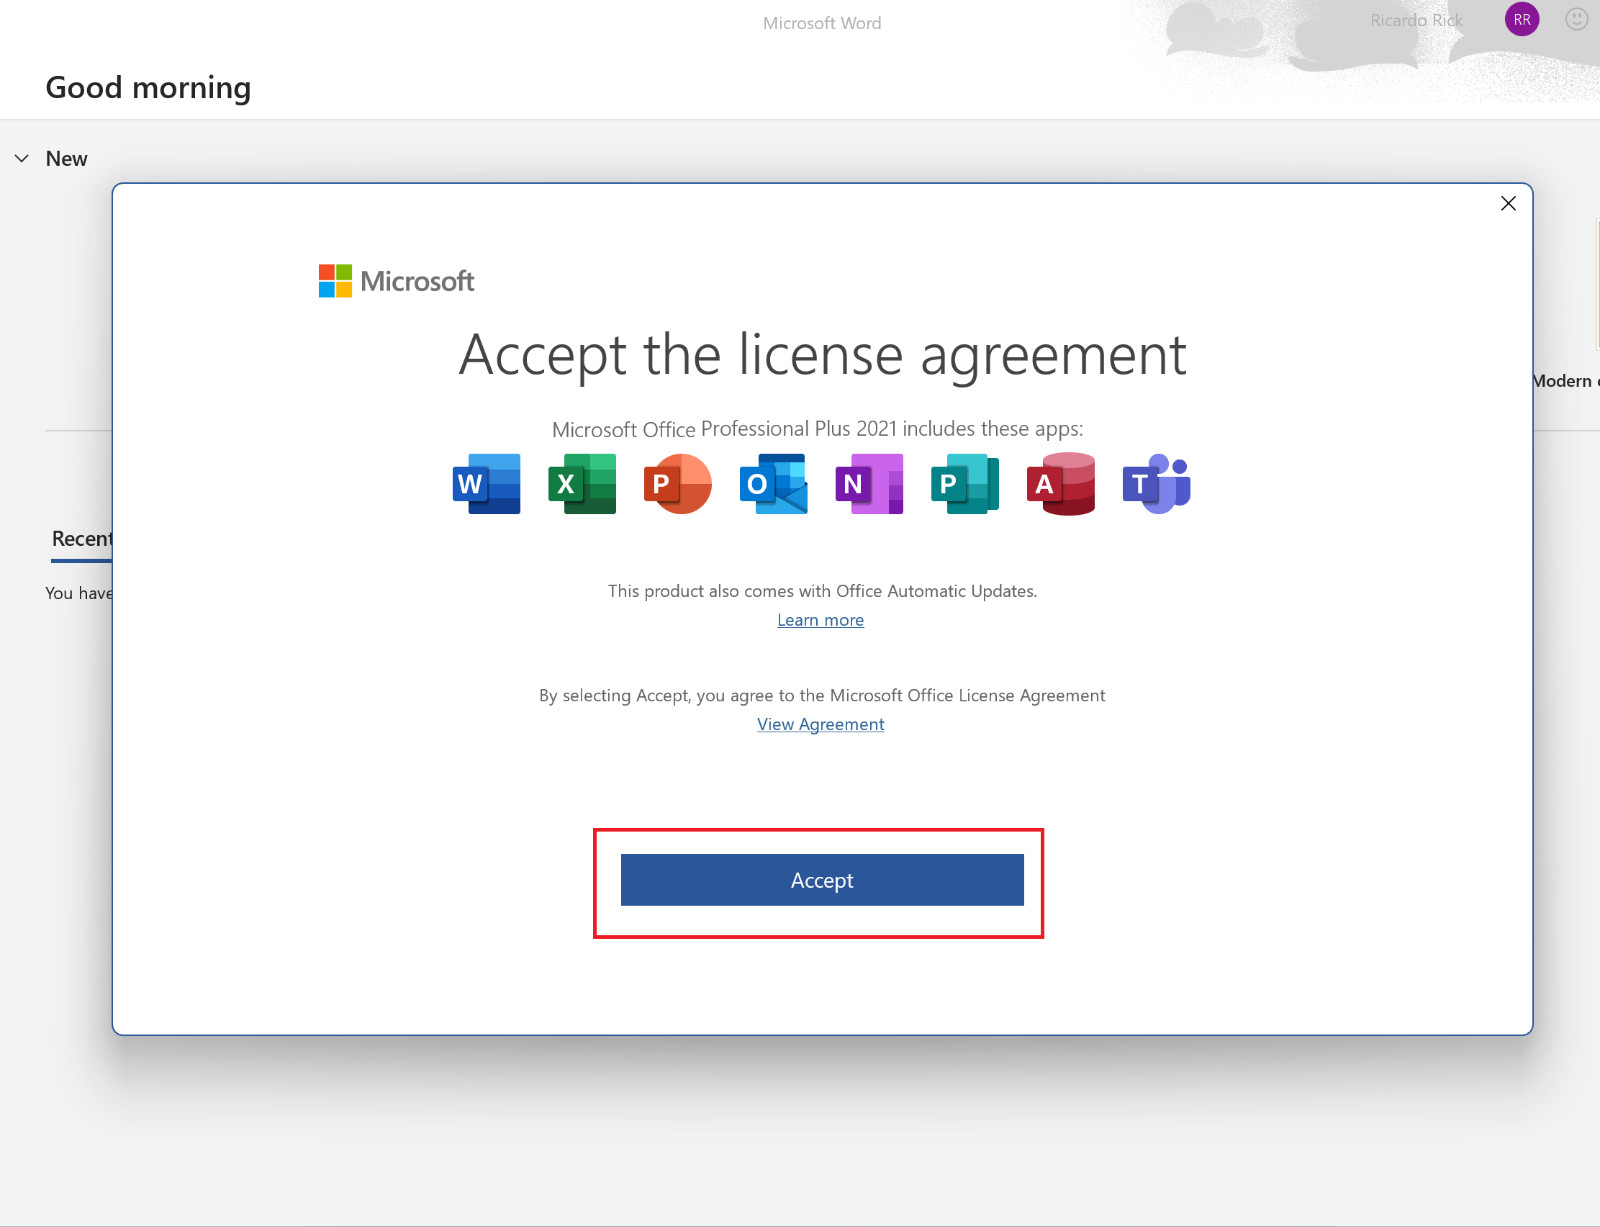Screen dimensions: 1600x1227
Task: Click the Microsoft logo in dialog
Action: (x=396, y=281)
